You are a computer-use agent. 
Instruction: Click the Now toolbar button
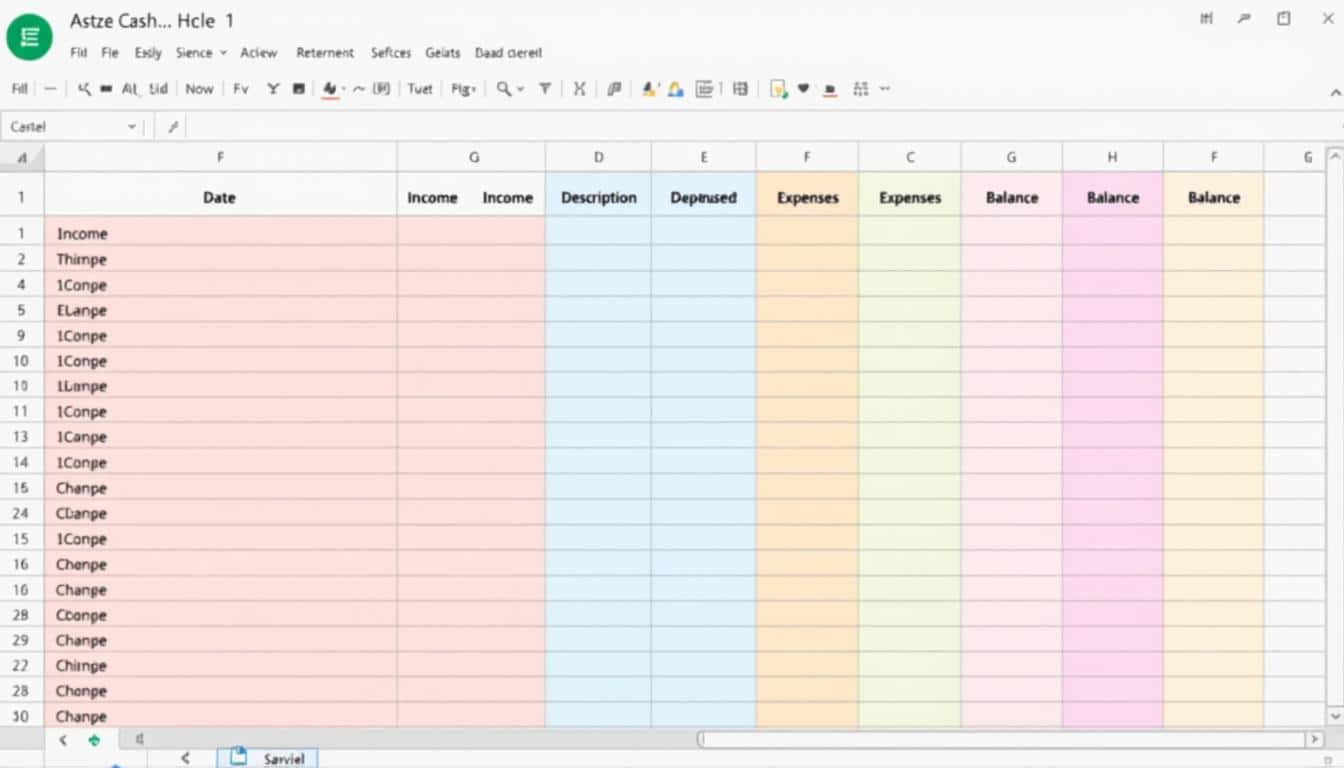click(x=199, y=89)
